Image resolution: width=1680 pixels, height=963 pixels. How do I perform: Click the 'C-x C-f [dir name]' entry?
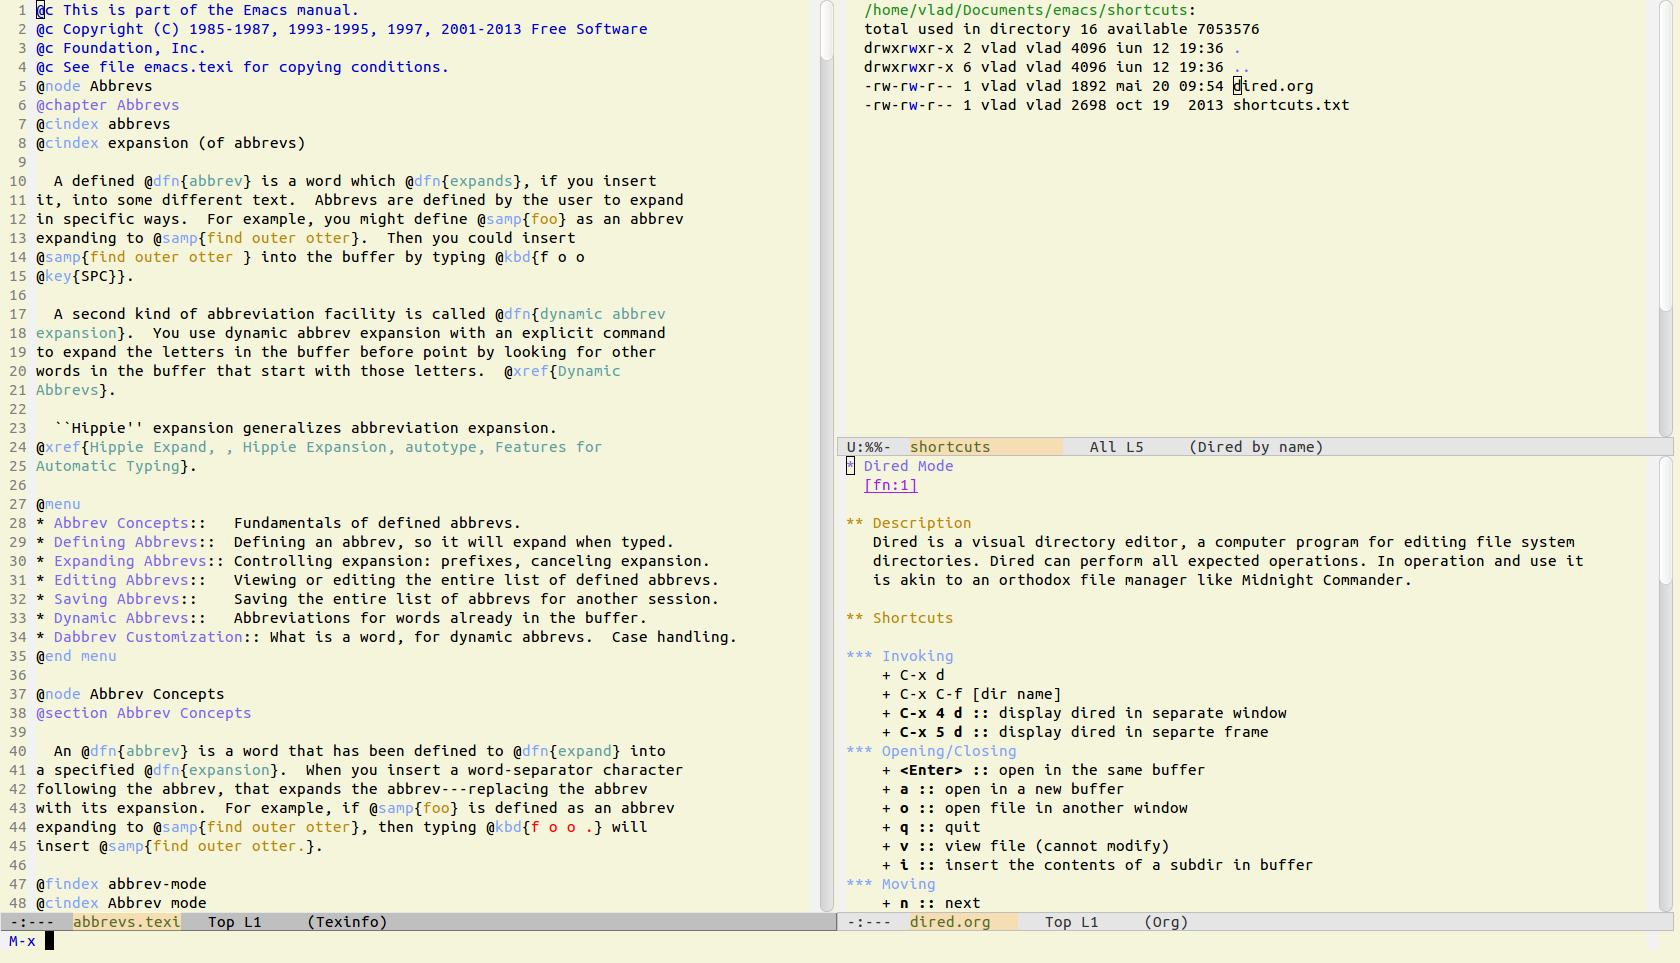[981, 694]
